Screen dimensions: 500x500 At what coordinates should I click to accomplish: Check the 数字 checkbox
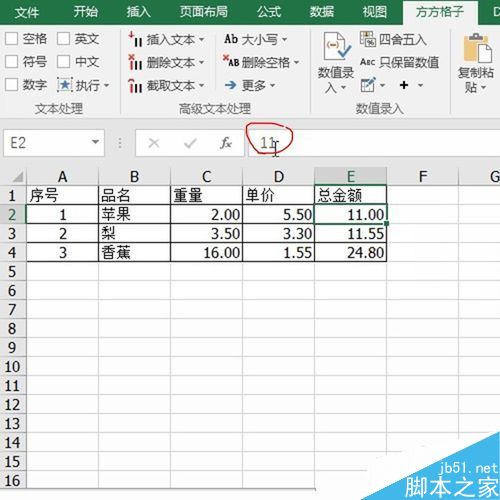point(11,85)
